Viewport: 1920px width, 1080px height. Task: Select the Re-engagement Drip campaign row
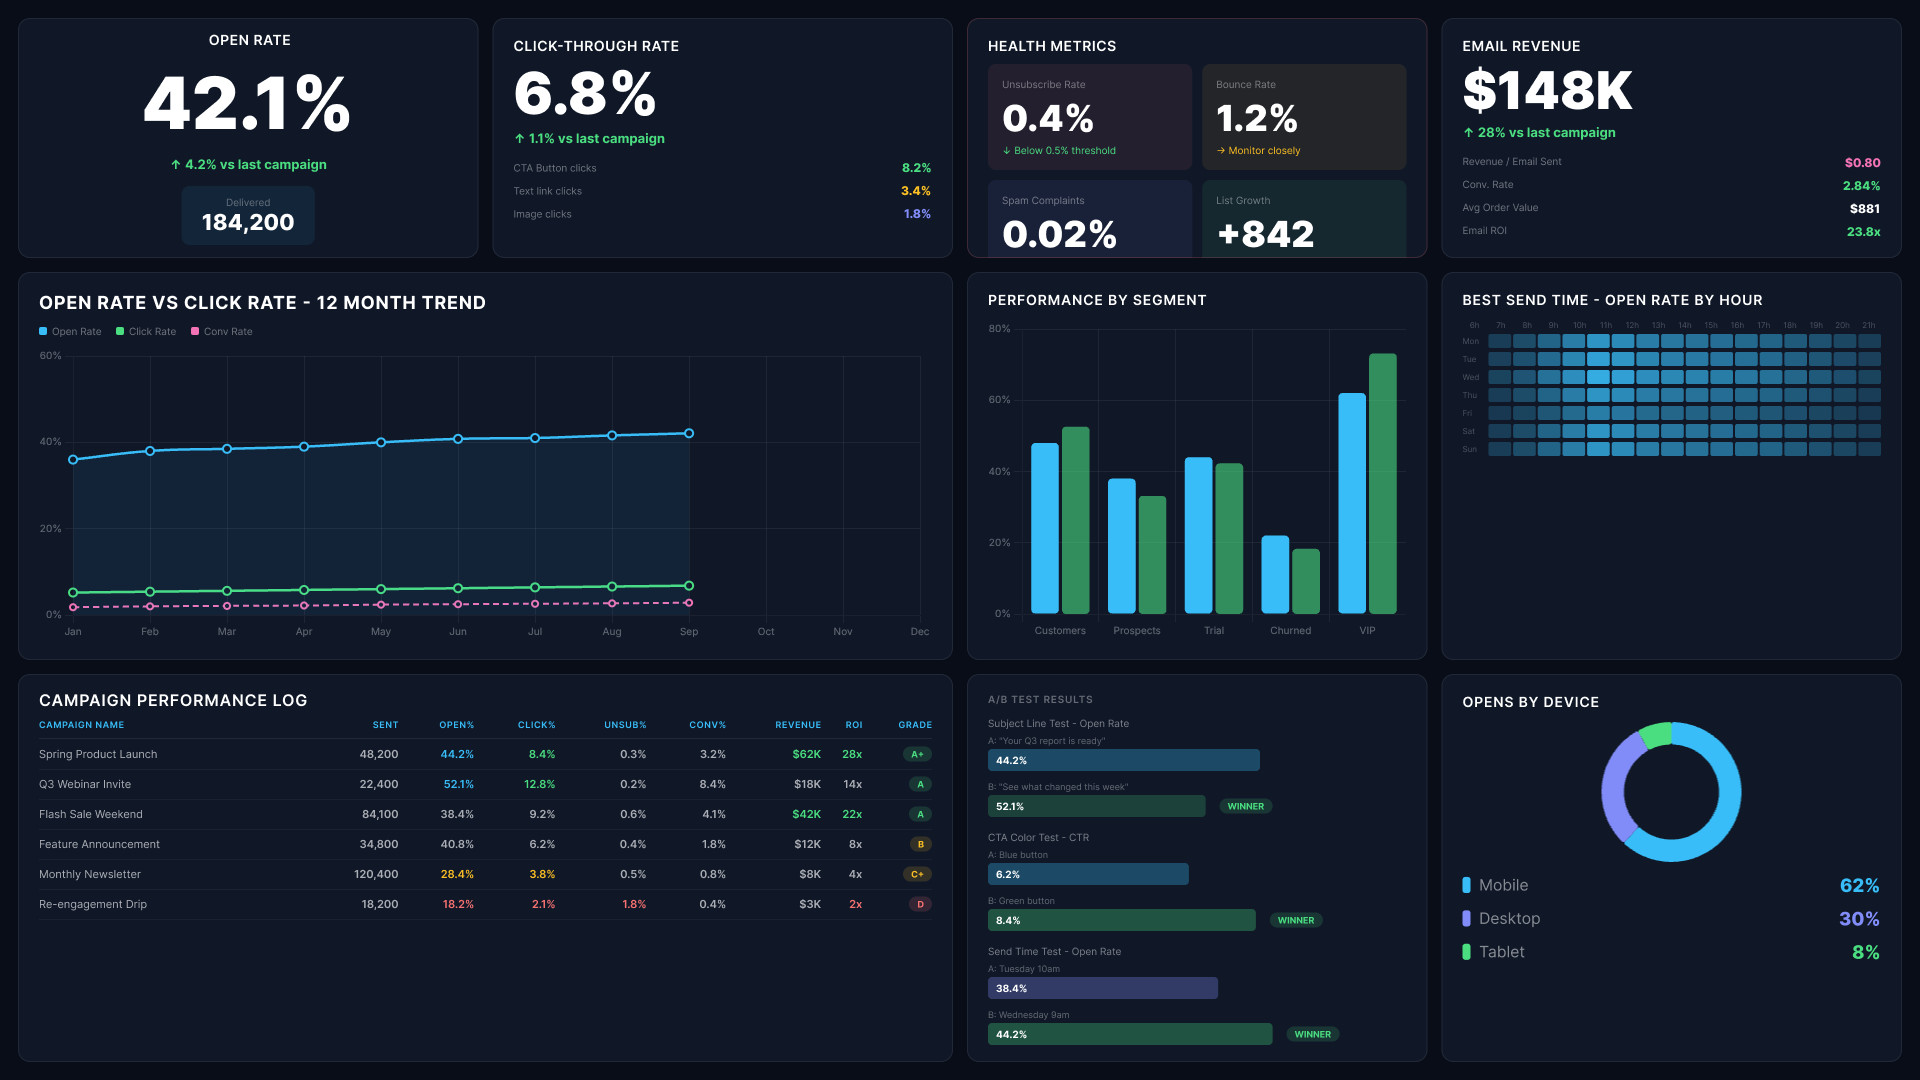point(485,904)
